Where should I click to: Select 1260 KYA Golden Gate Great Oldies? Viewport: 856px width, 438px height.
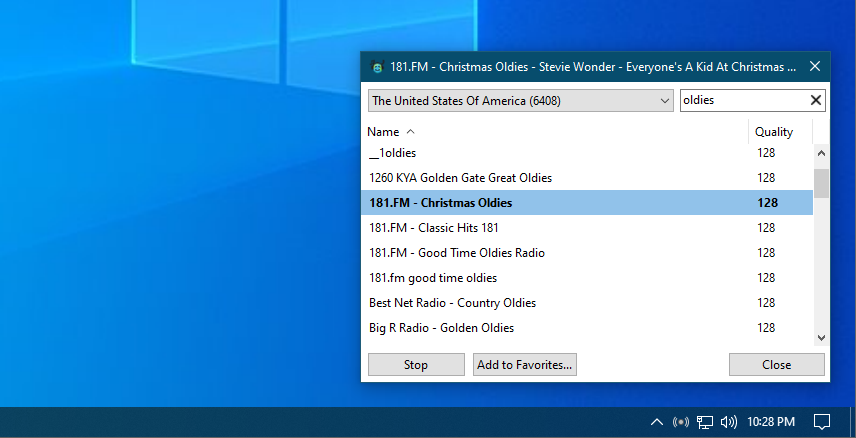coord(587,178)
